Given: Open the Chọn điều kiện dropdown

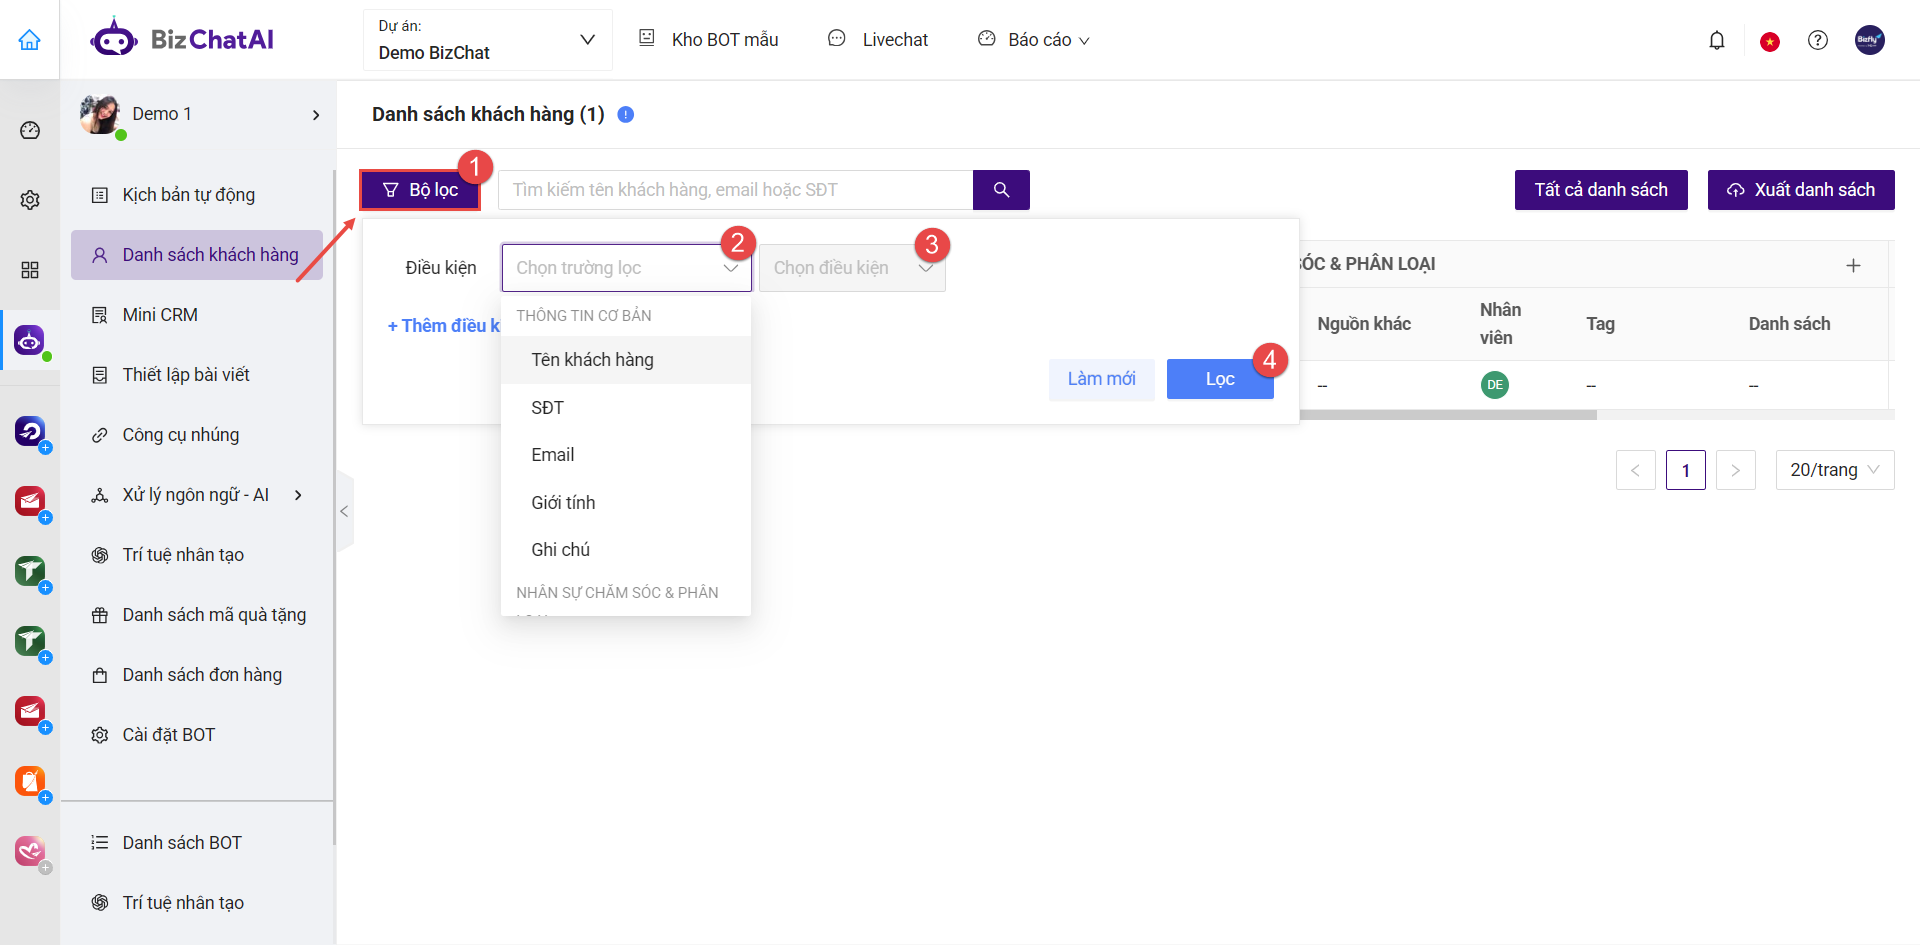Looking at the screenshot, I should tap(851, 268).
